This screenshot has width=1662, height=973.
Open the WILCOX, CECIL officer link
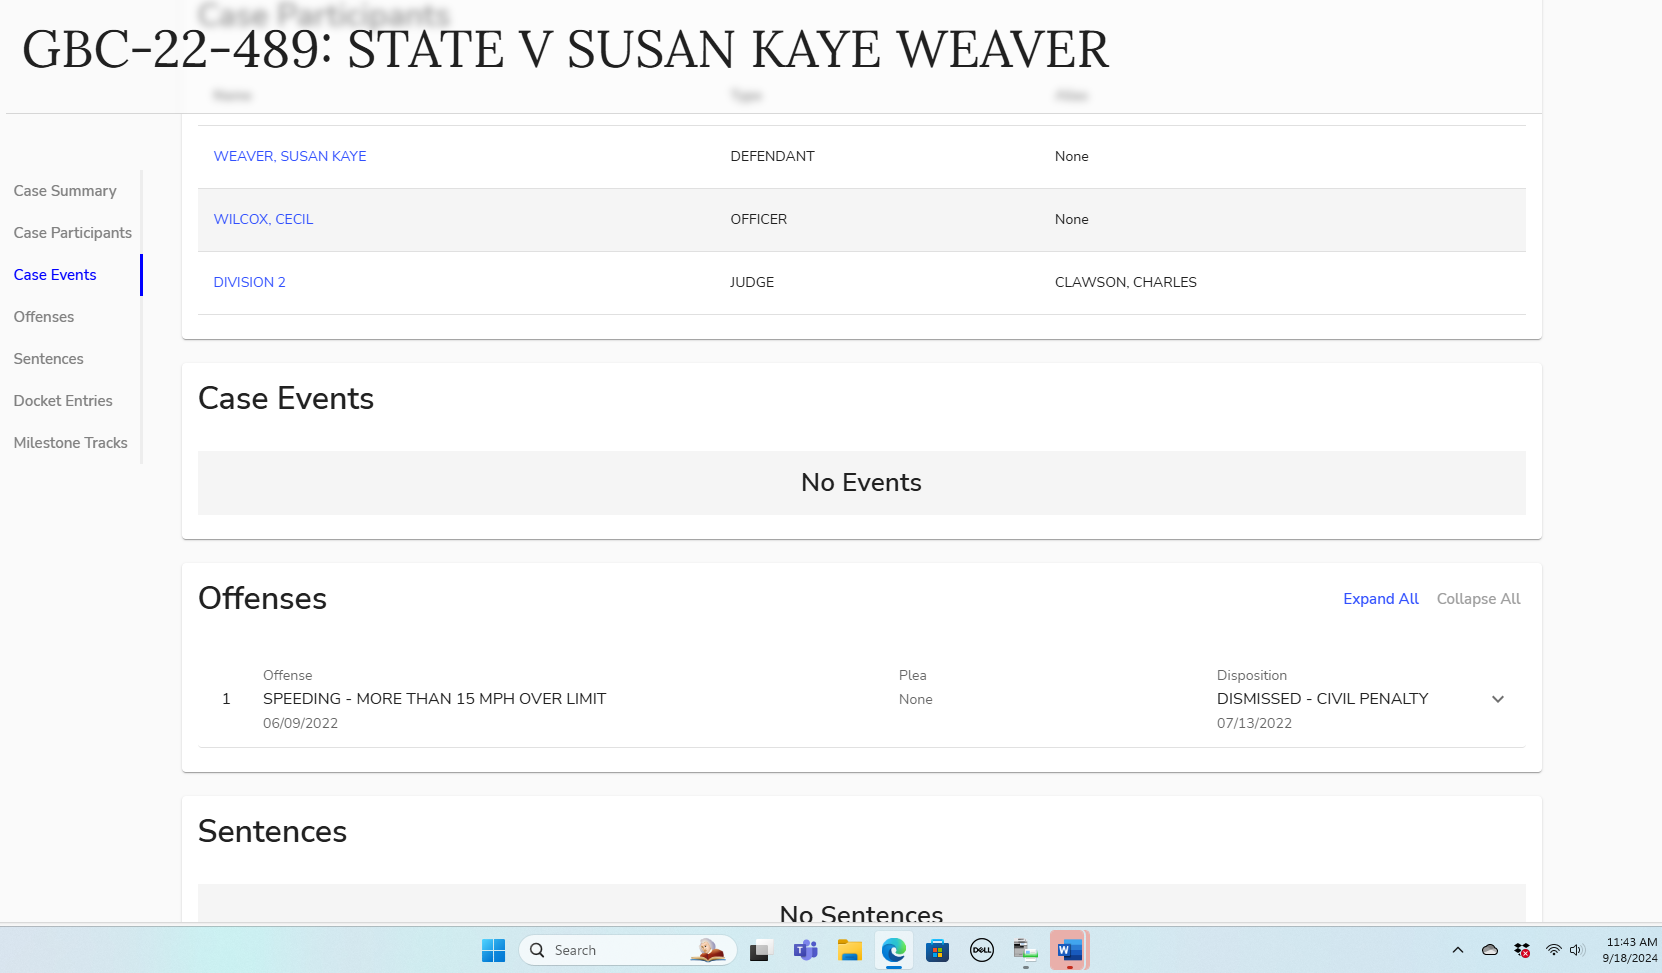coord(263,219)
